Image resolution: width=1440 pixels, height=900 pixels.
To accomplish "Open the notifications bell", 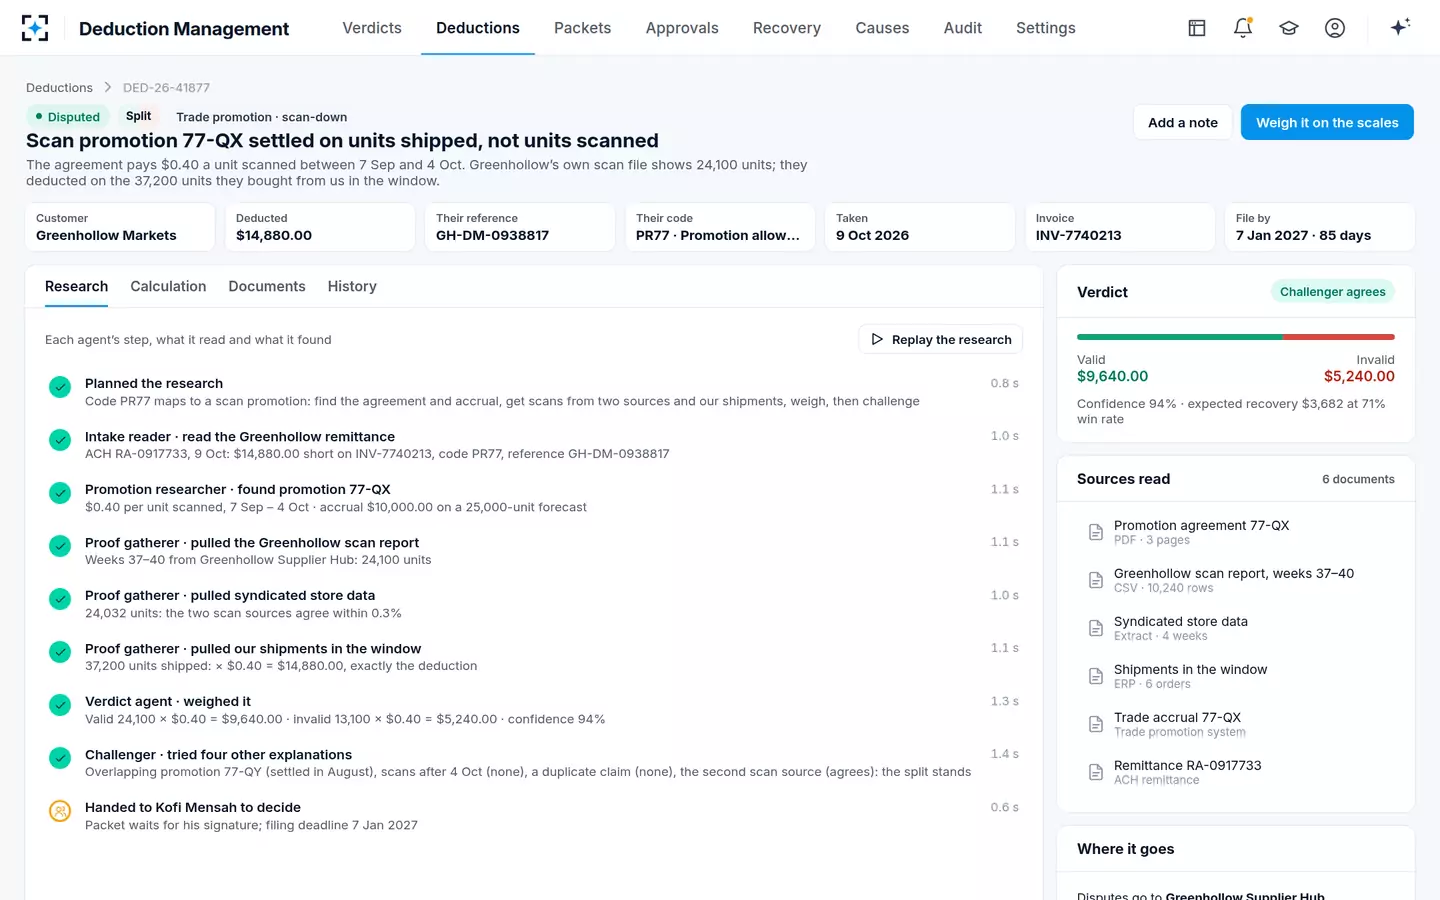I will click(x=1243, y=28).
